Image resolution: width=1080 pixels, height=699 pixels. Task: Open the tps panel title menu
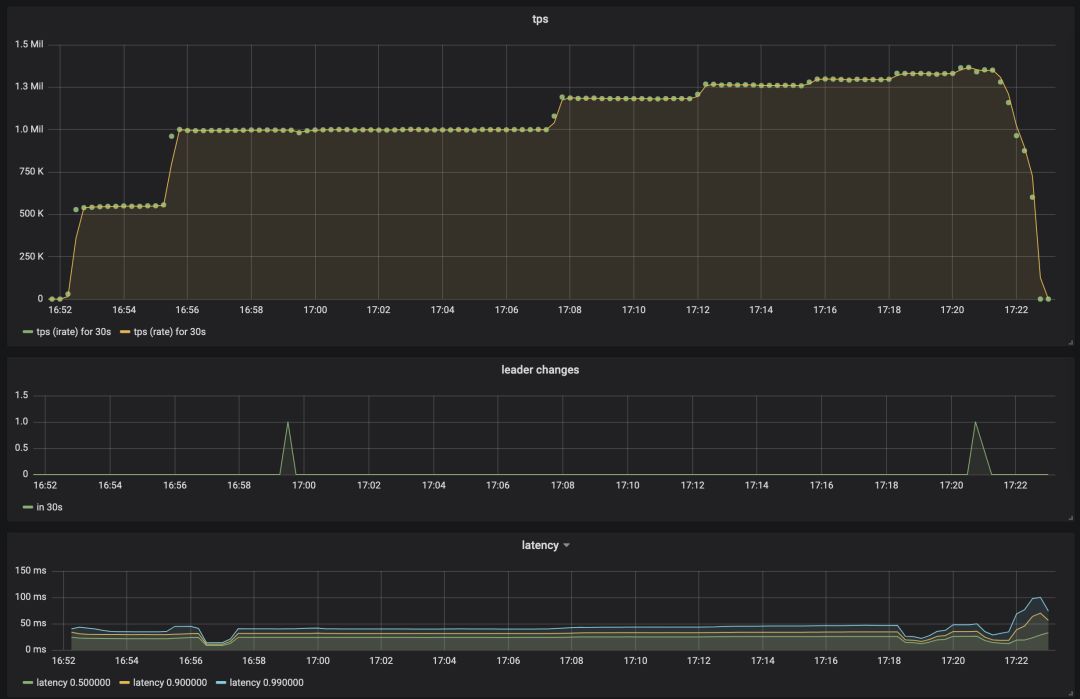click(540, 19)
